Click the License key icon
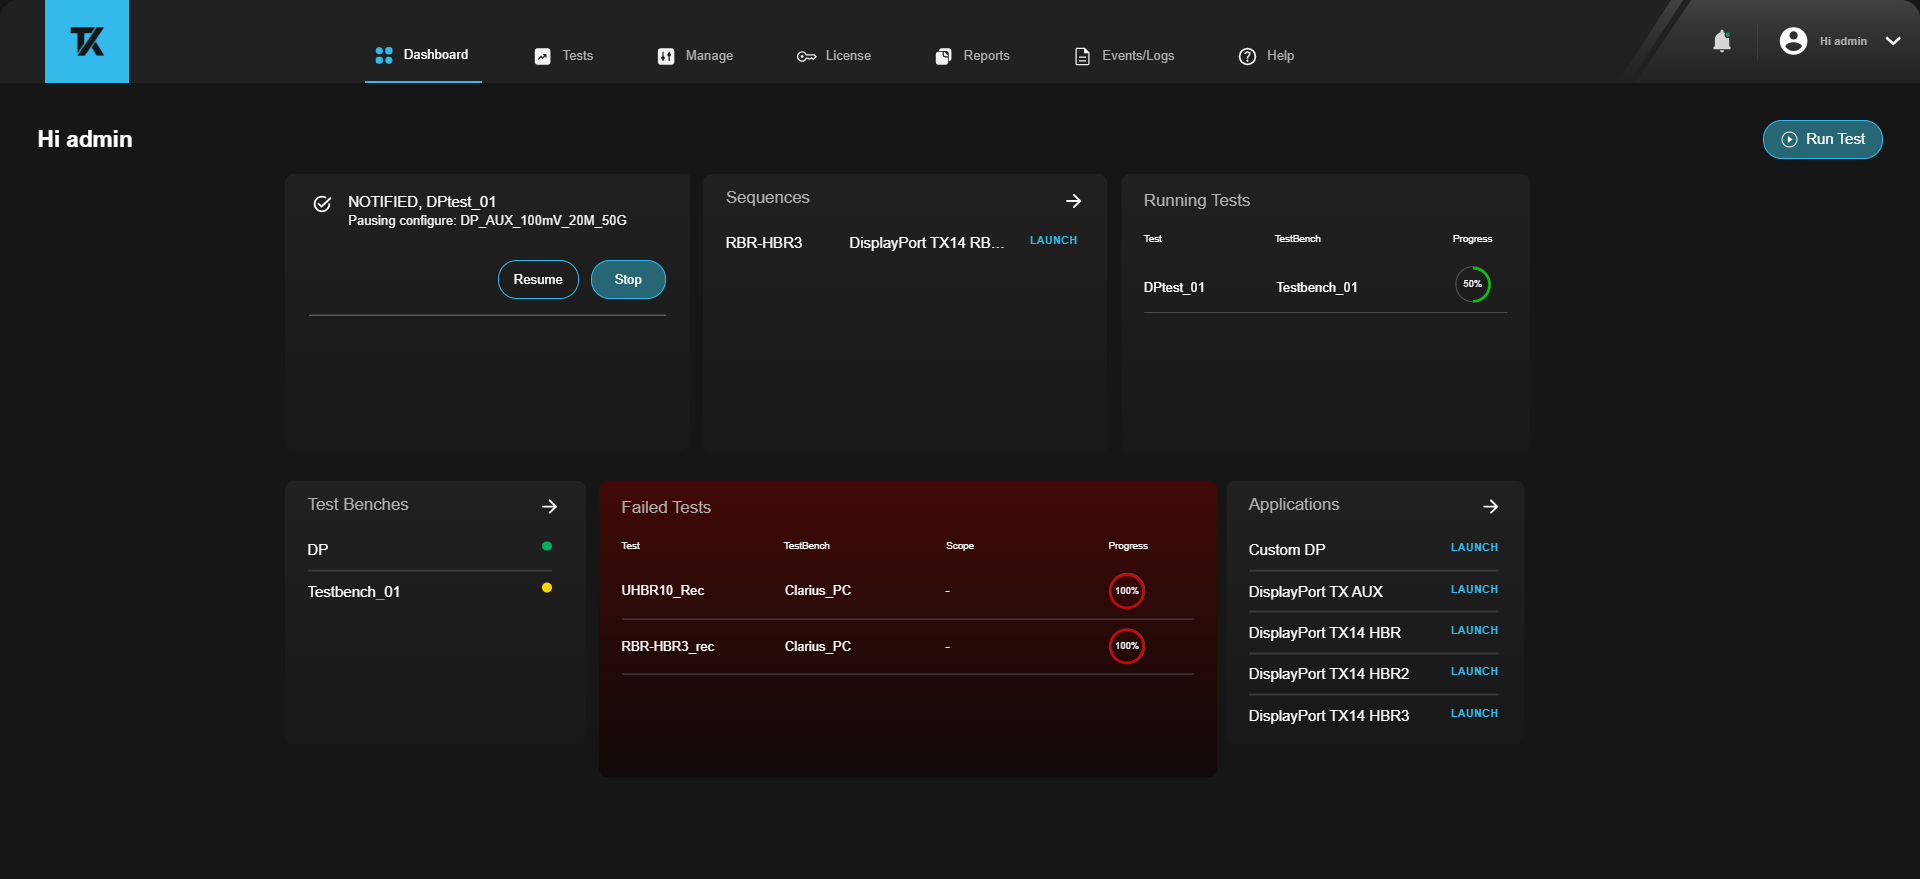The width and height of the screenshot is (1920, 879). coord(806,56)
